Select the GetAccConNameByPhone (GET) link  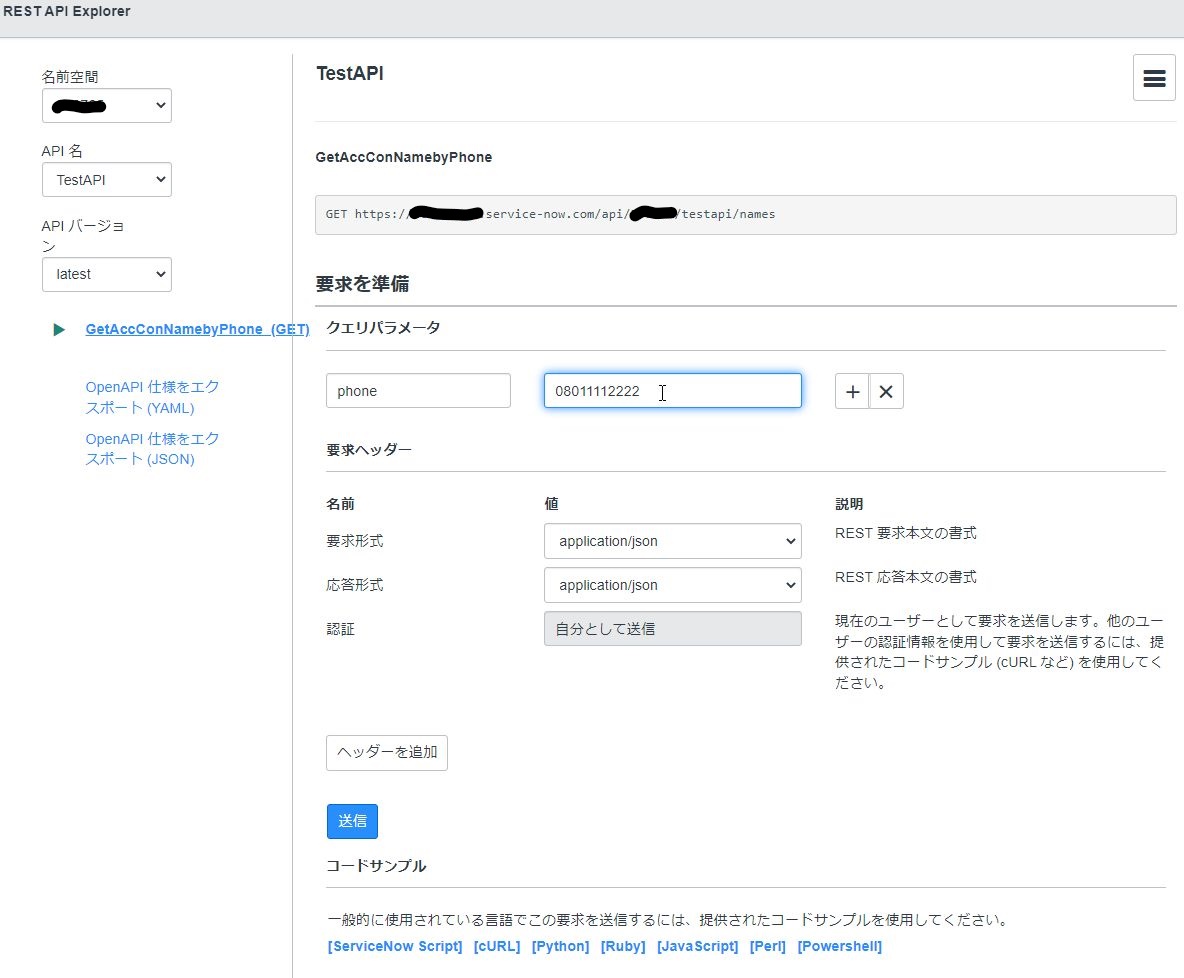(196, 328)
